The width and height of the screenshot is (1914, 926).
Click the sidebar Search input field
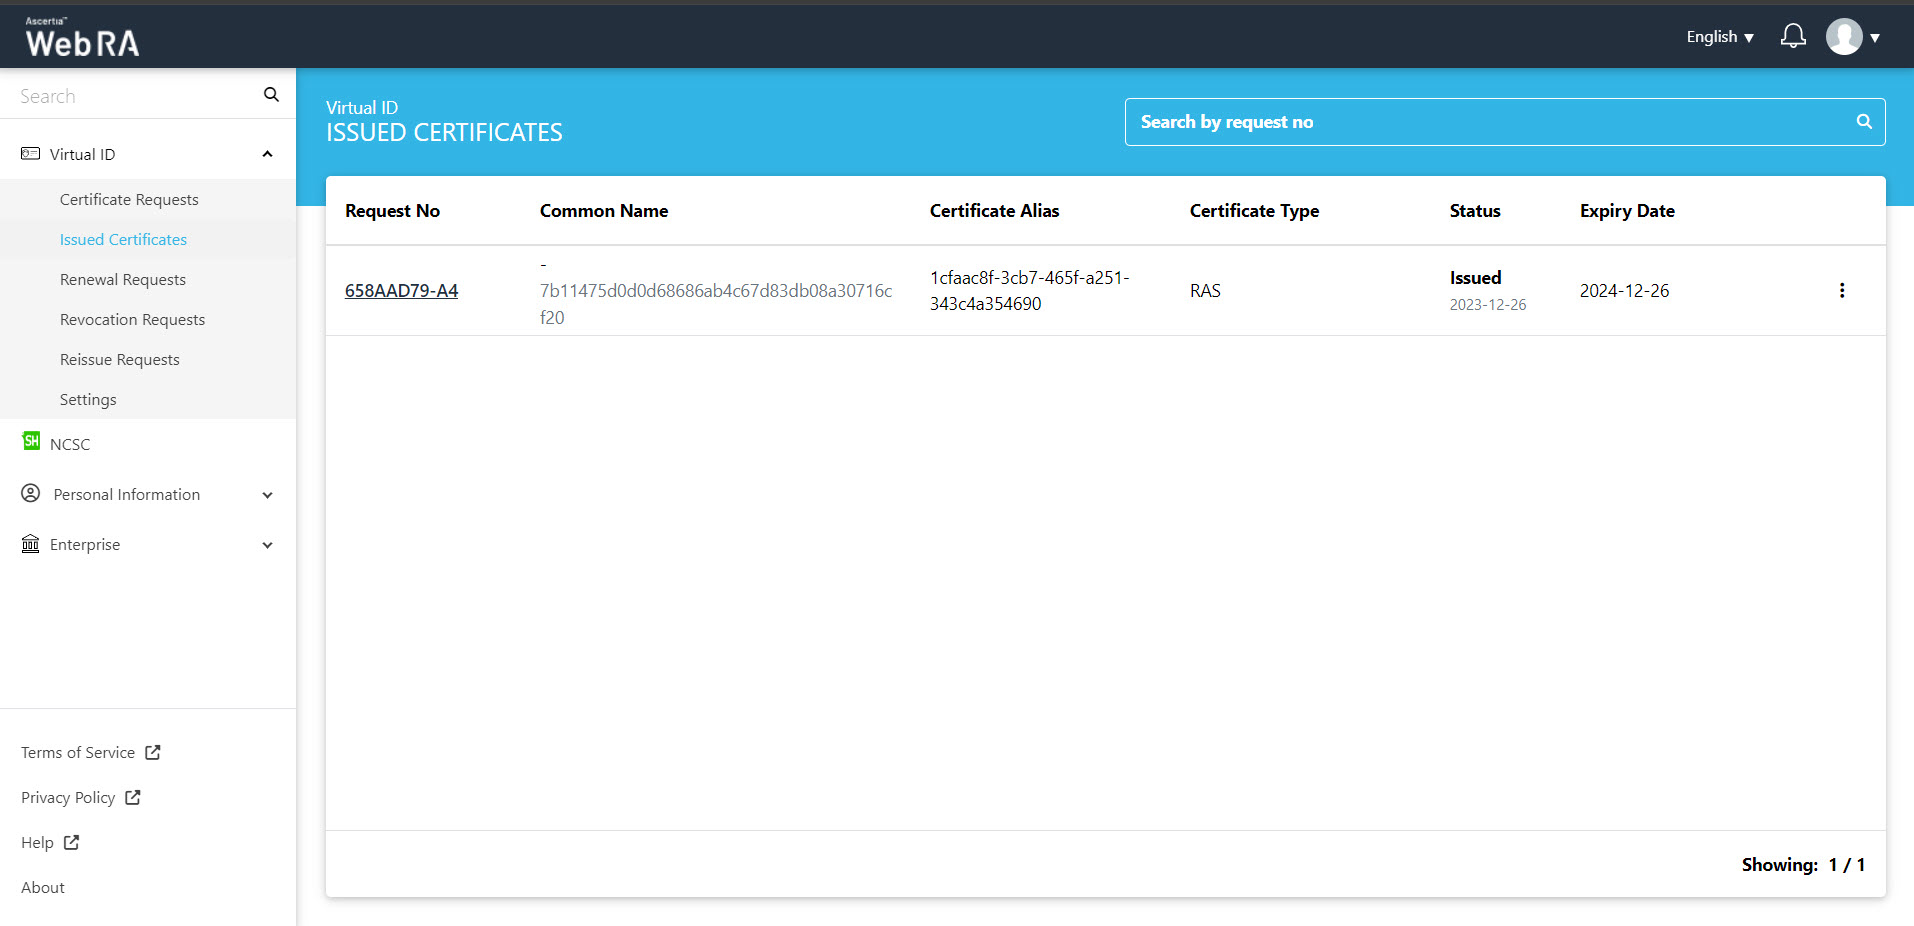point(135,96)
